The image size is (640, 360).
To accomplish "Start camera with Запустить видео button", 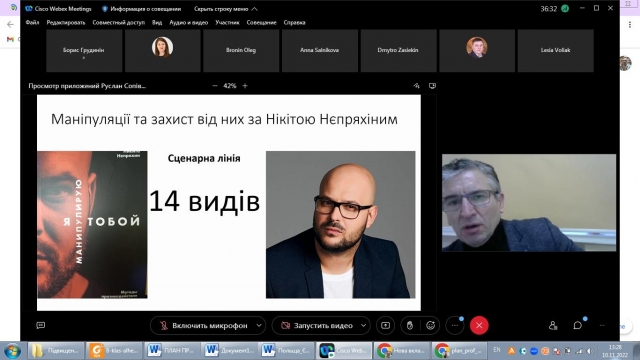I will pyautogui.click(x=317, y=325).
